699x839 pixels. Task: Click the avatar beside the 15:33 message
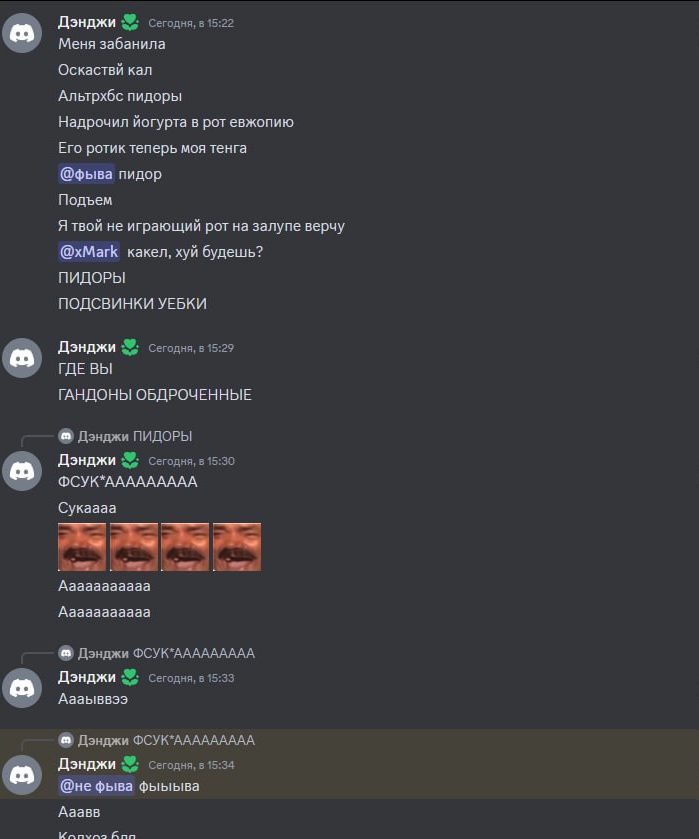point(22,688)
